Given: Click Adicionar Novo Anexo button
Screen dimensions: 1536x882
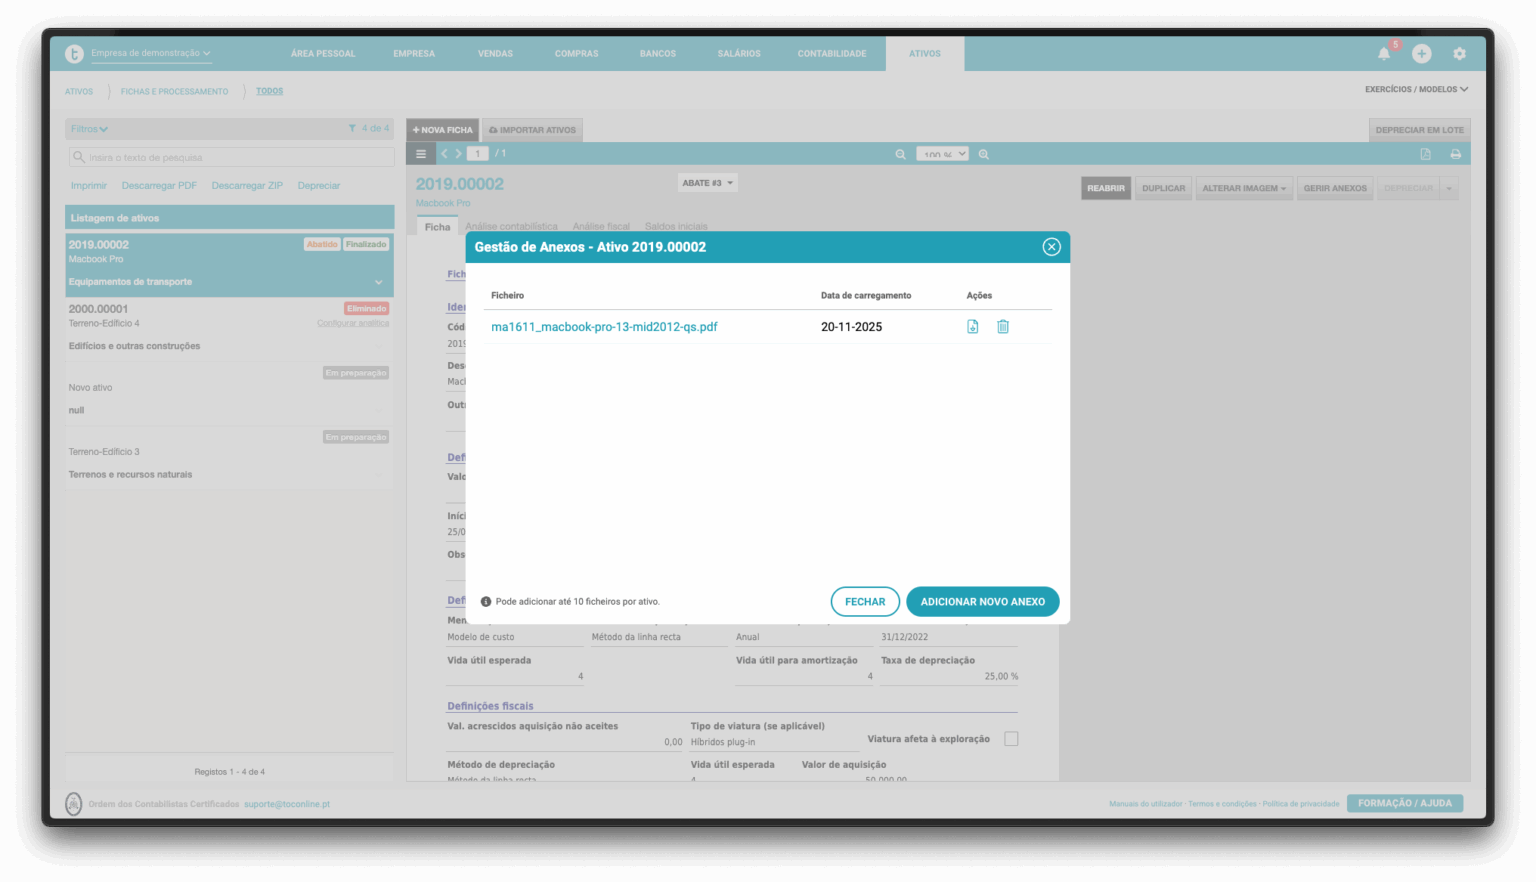Looking at the screenshot, I should (x=982, y=602).
